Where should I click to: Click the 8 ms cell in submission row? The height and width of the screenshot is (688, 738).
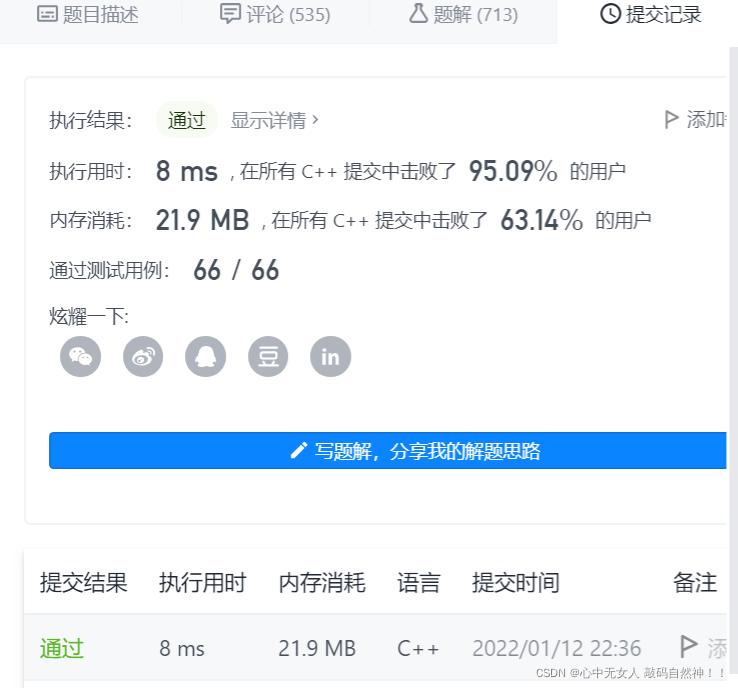coord(182,648)
